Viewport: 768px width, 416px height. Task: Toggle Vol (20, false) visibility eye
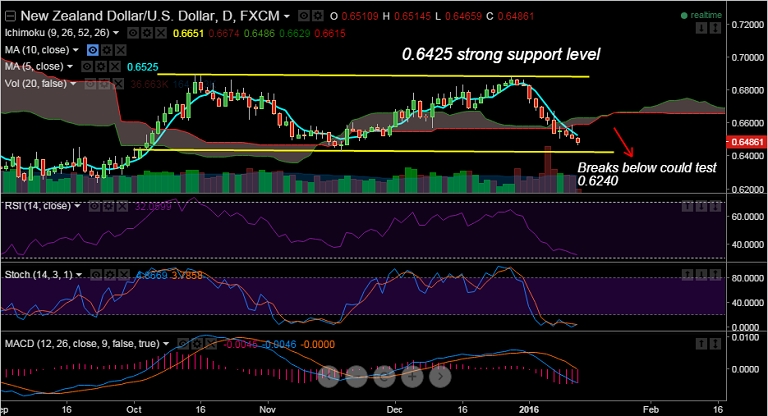[x=90, y=84]
